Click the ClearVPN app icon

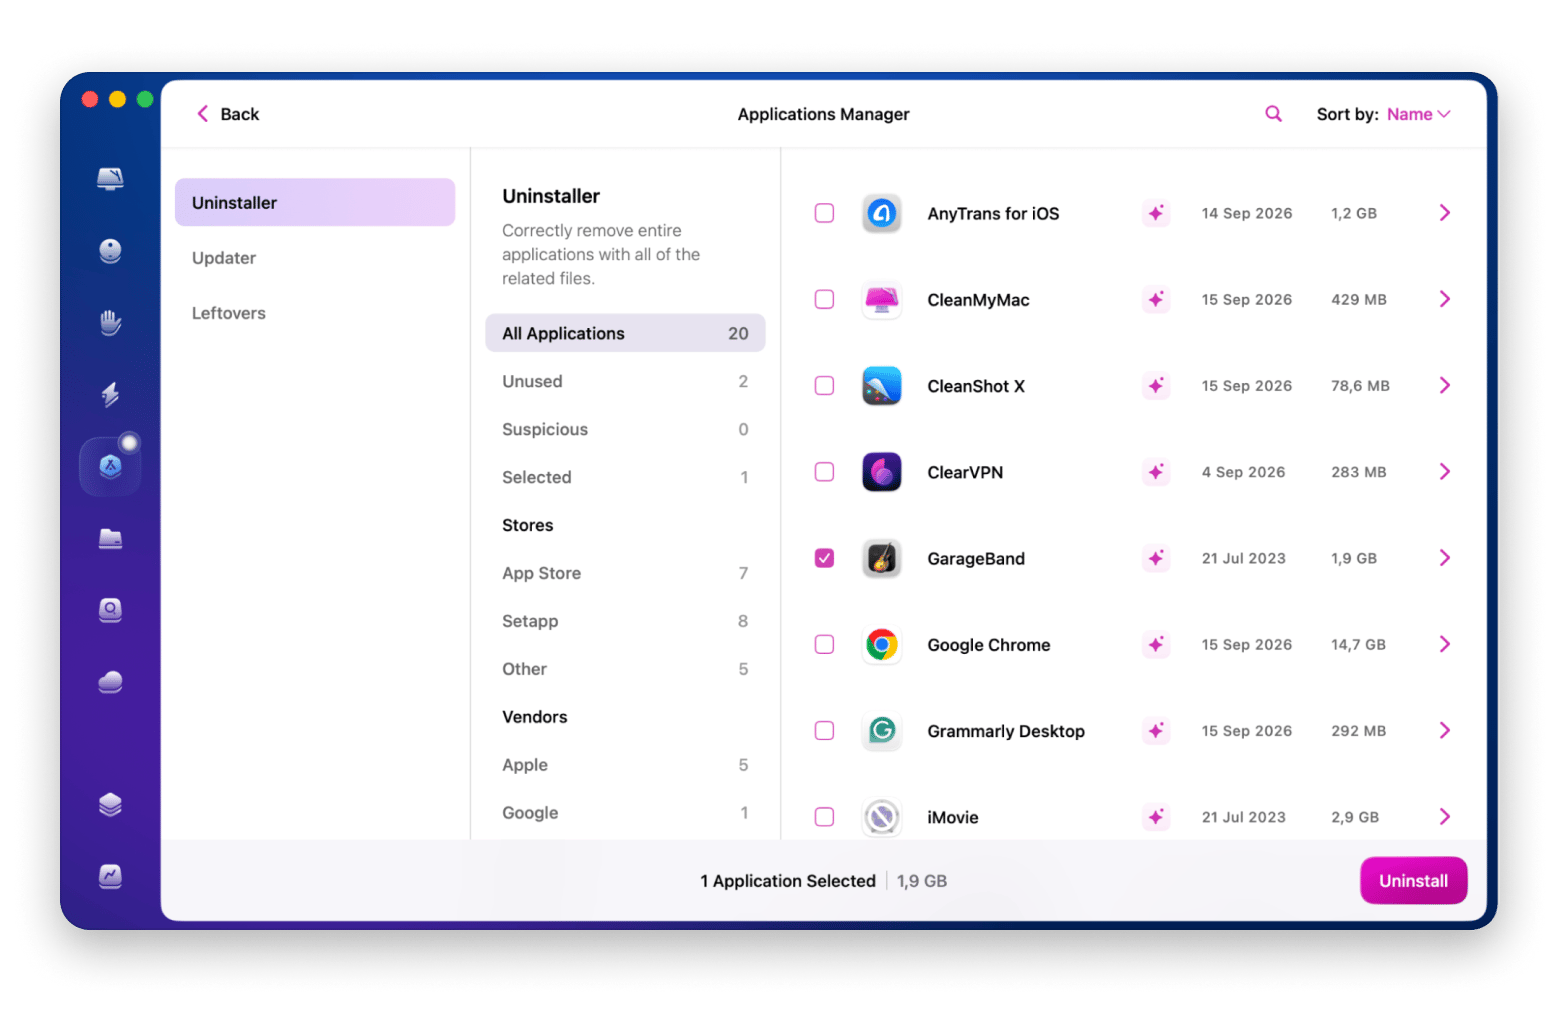point(882,472)
